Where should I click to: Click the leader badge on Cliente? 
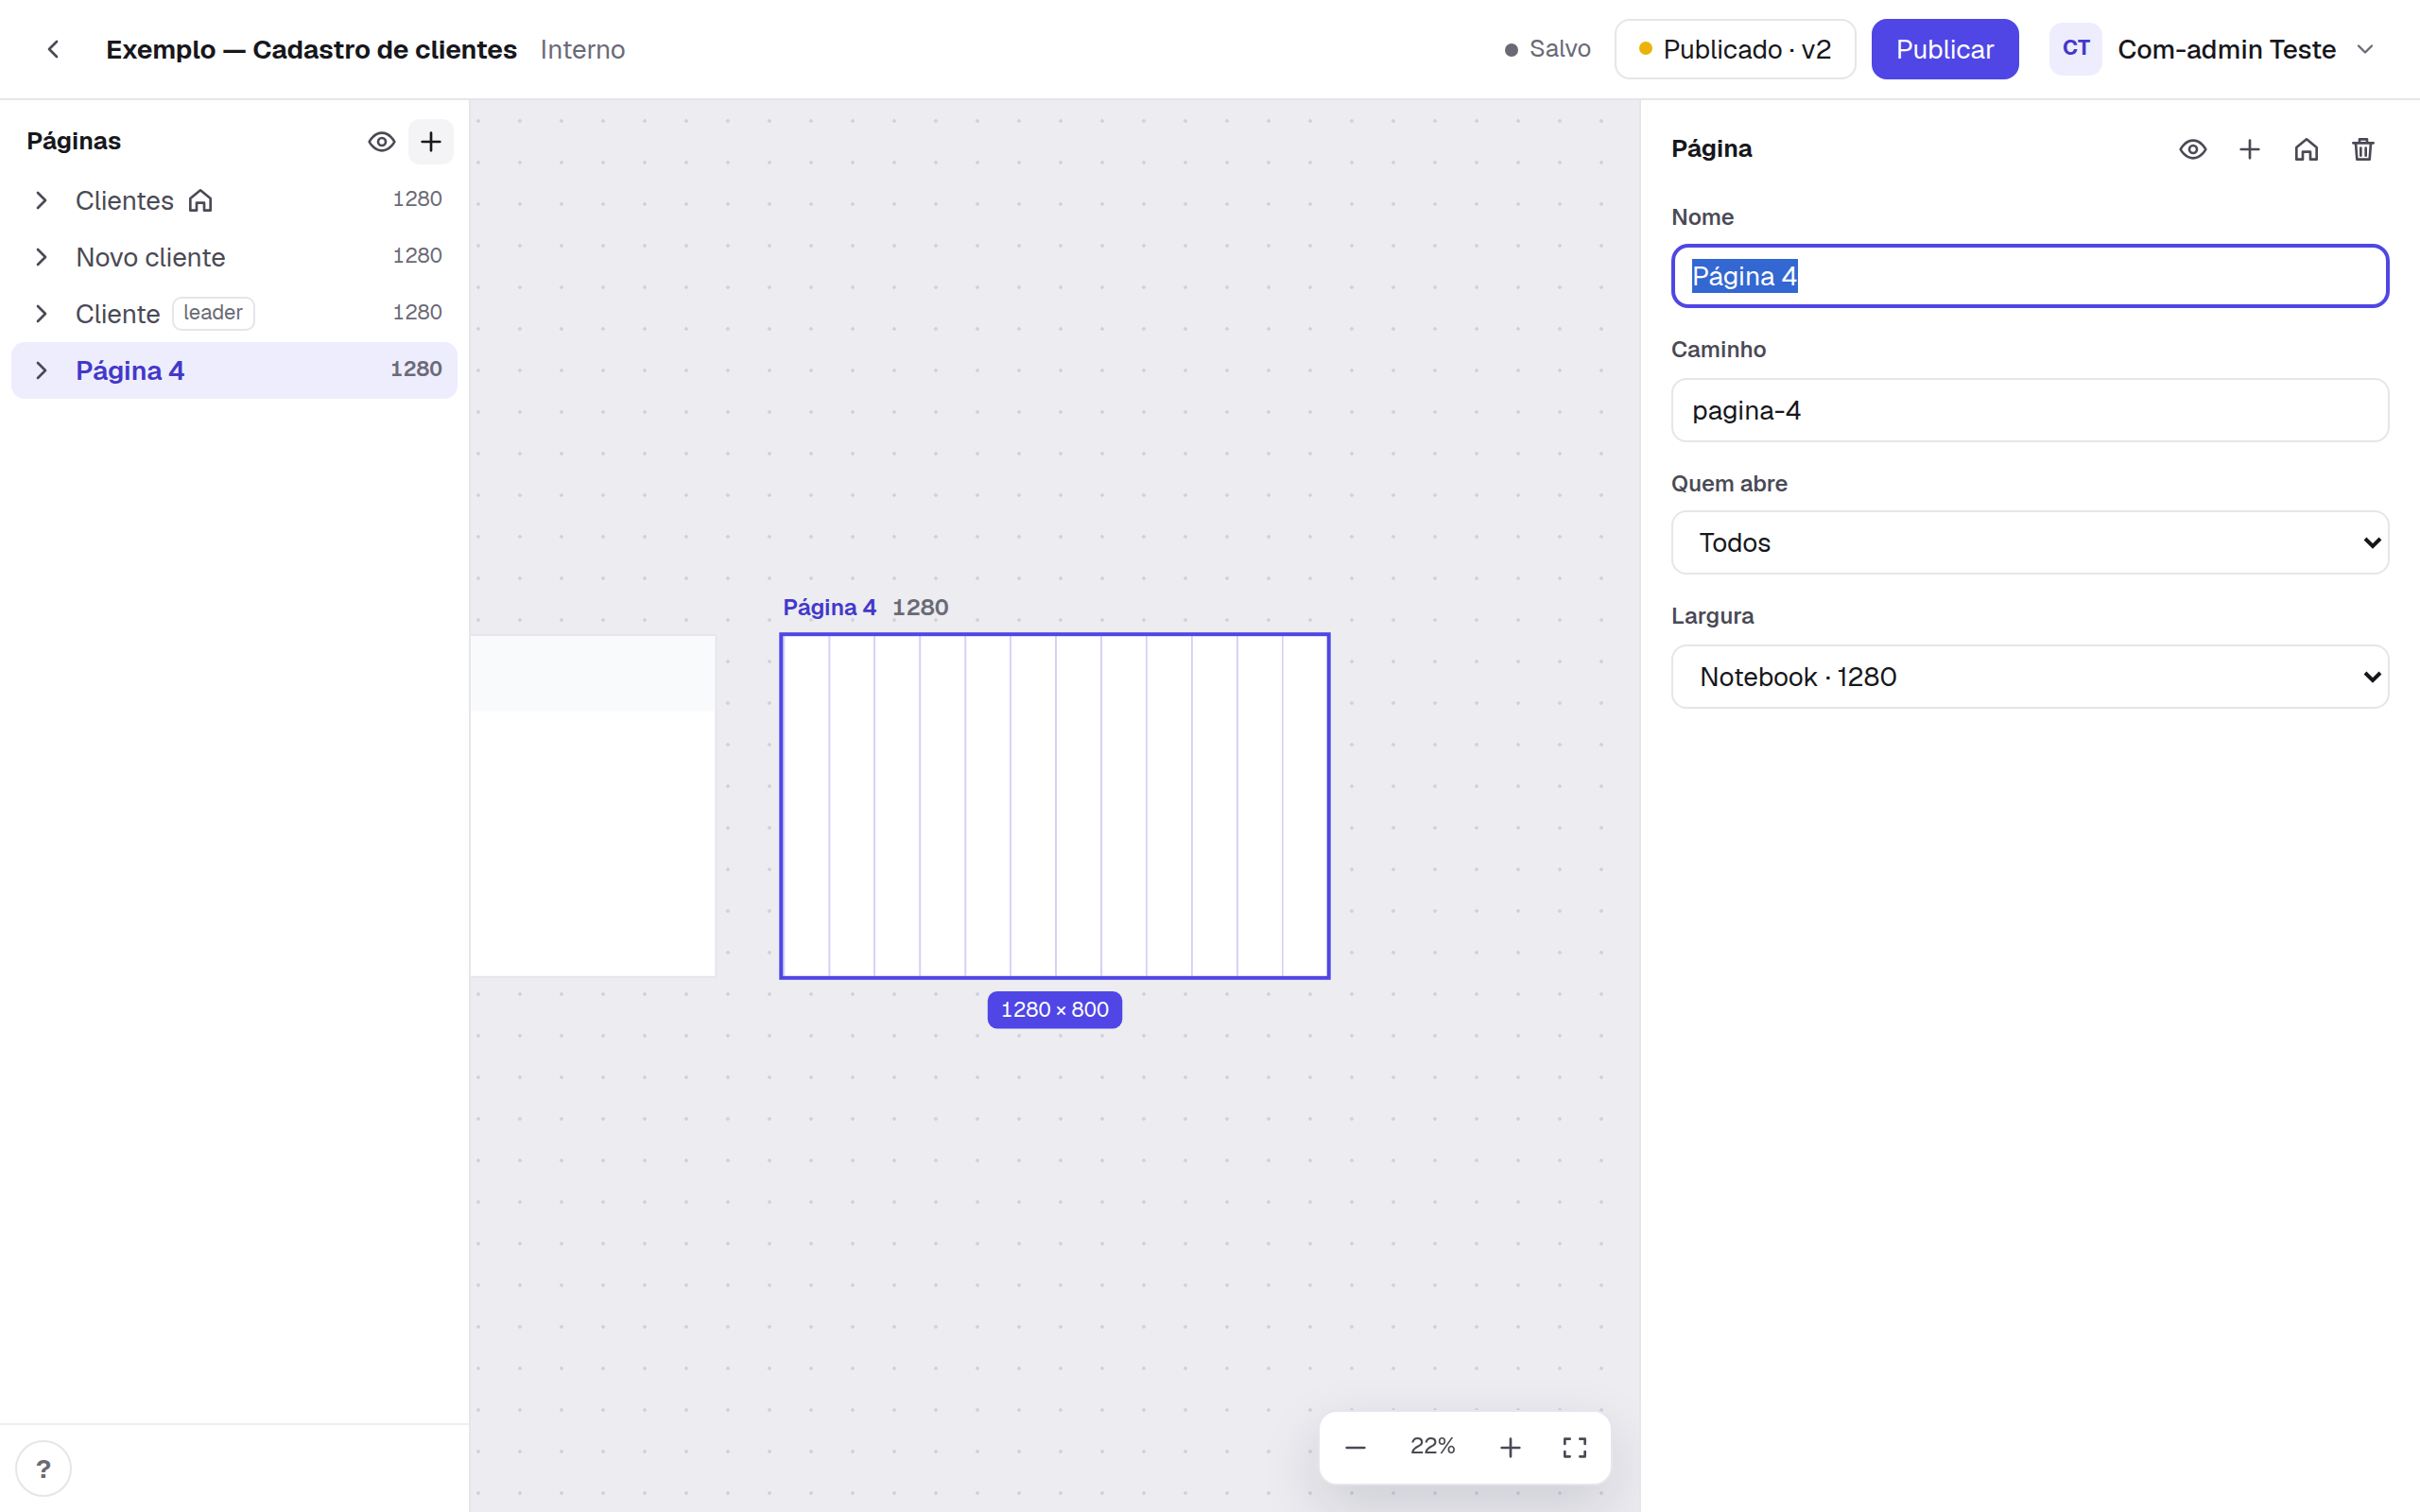coord(213,313)
